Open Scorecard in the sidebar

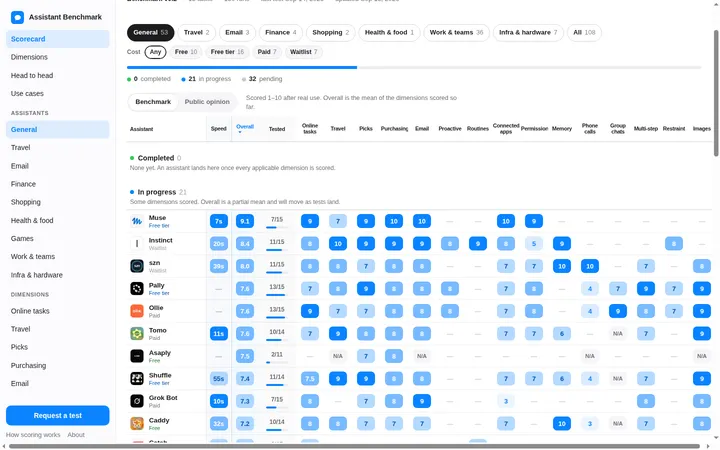pos(58,39)
